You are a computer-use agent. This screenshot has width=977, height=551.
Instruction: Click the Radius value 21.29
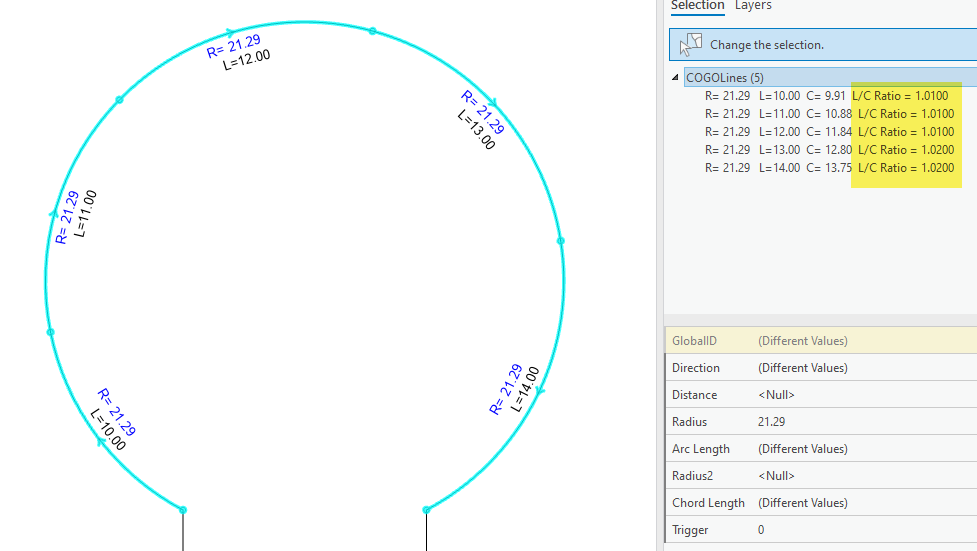pyautogui.click(x=771, y=422)
